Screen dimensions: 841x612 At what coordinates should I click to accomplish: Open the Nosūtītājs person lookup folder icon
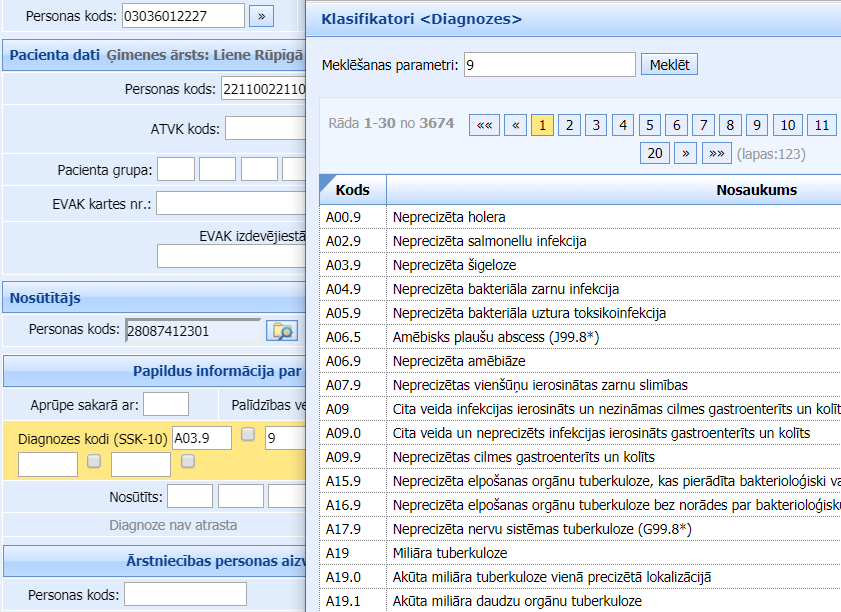(x=282, y=330)
